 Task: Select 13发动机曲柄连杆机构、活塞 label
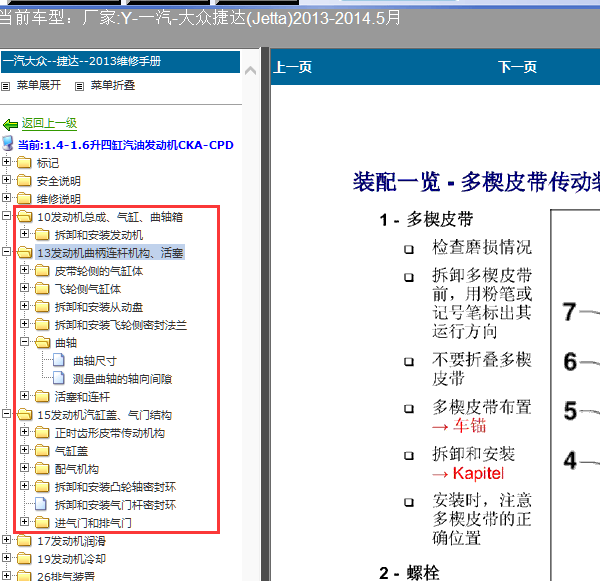pyautogui.click(x=110, y=253)
